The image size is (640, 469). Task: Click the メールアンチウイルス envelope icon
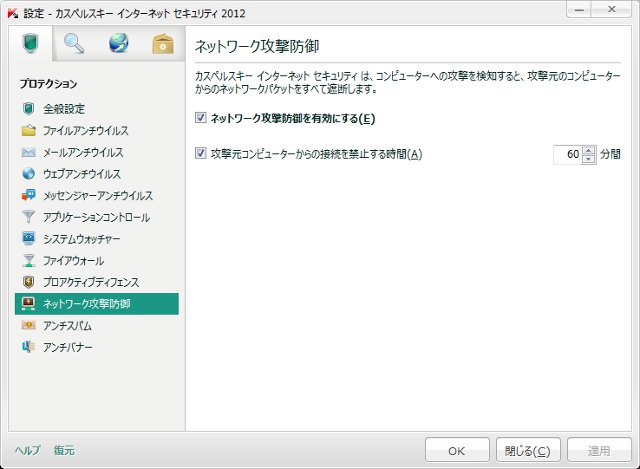(x=28, y=152)
